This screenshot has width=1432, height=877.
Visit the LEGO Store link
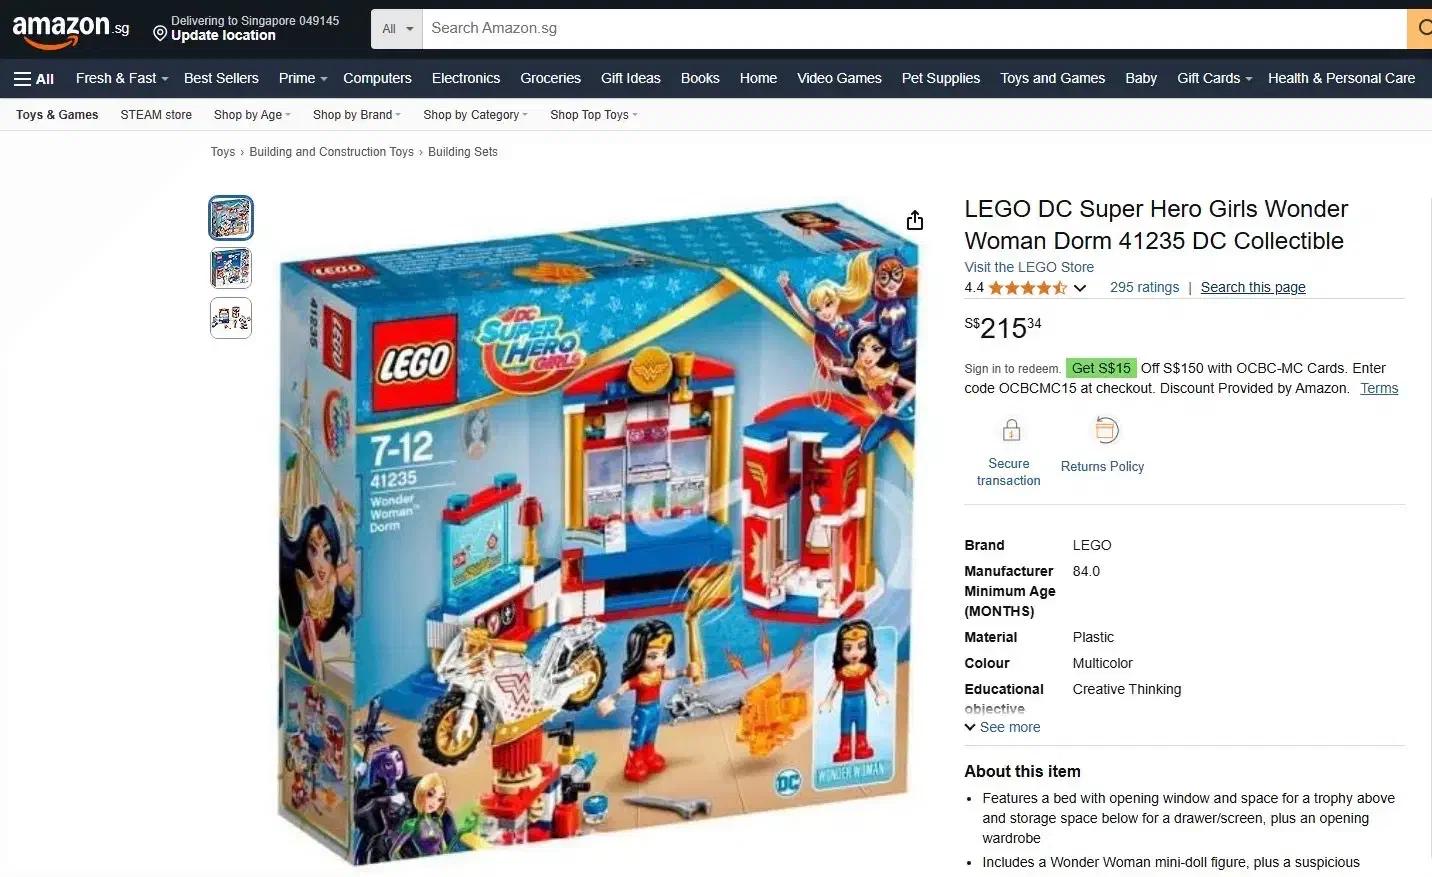(x=1029, y=267)
